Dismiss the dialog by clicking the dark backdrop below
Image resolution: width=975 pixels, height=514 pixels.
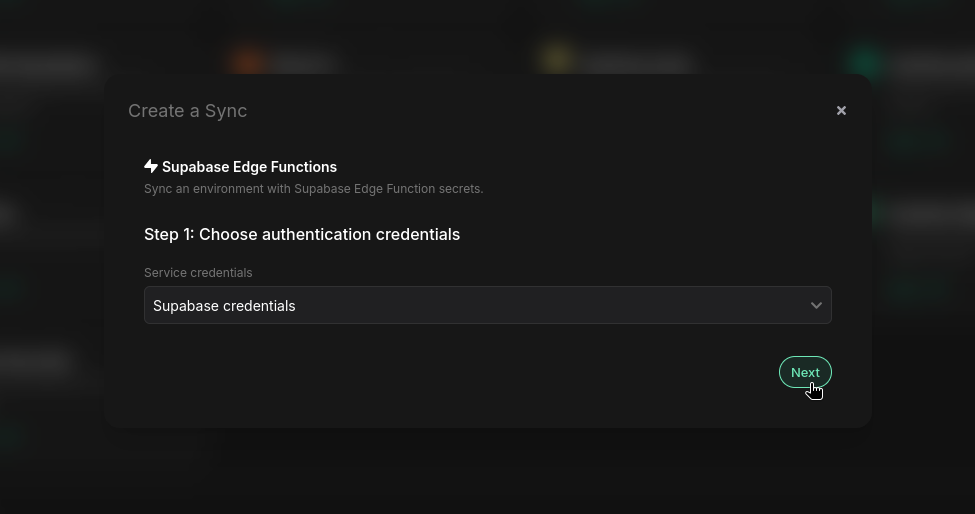click(488, 472)
